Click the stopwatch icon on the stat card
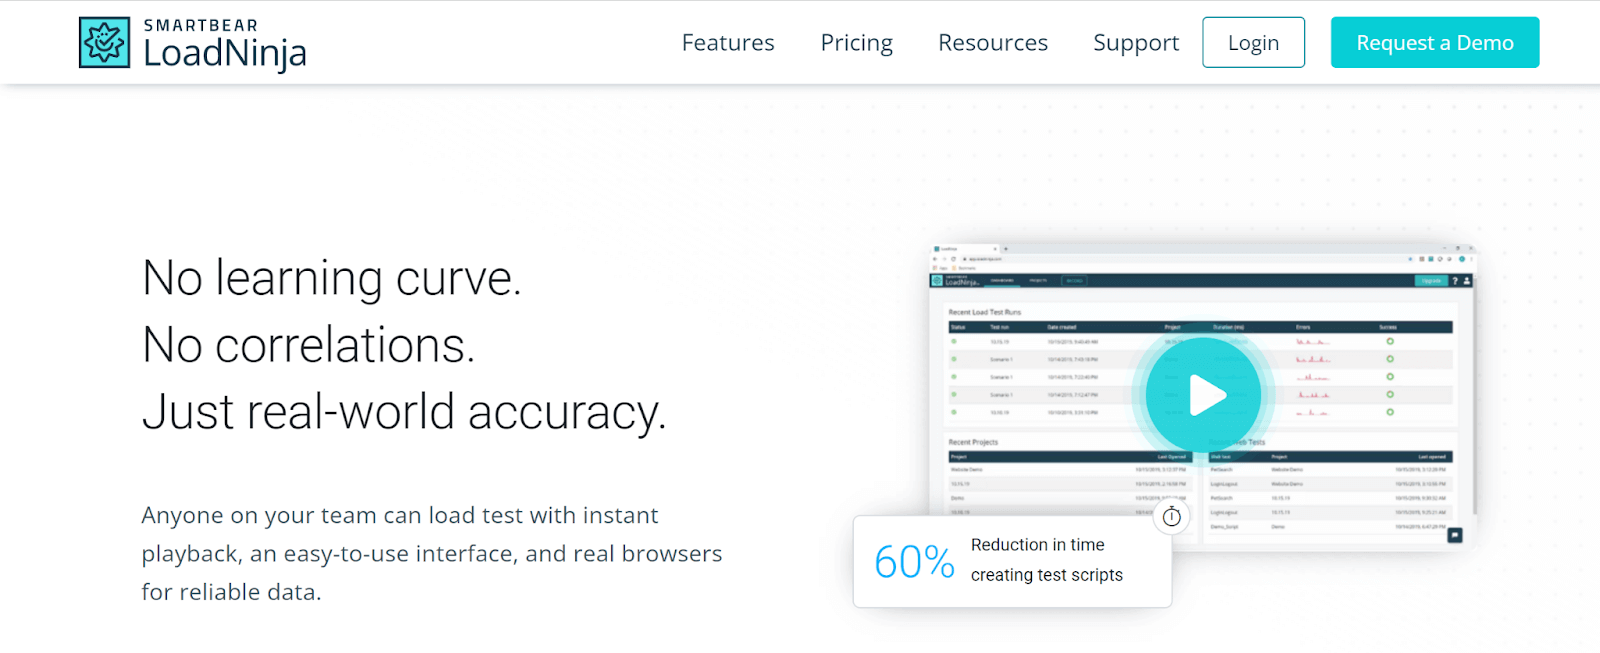The image size is (1600, 653). pyautogui.click(x=1172, y=517)
